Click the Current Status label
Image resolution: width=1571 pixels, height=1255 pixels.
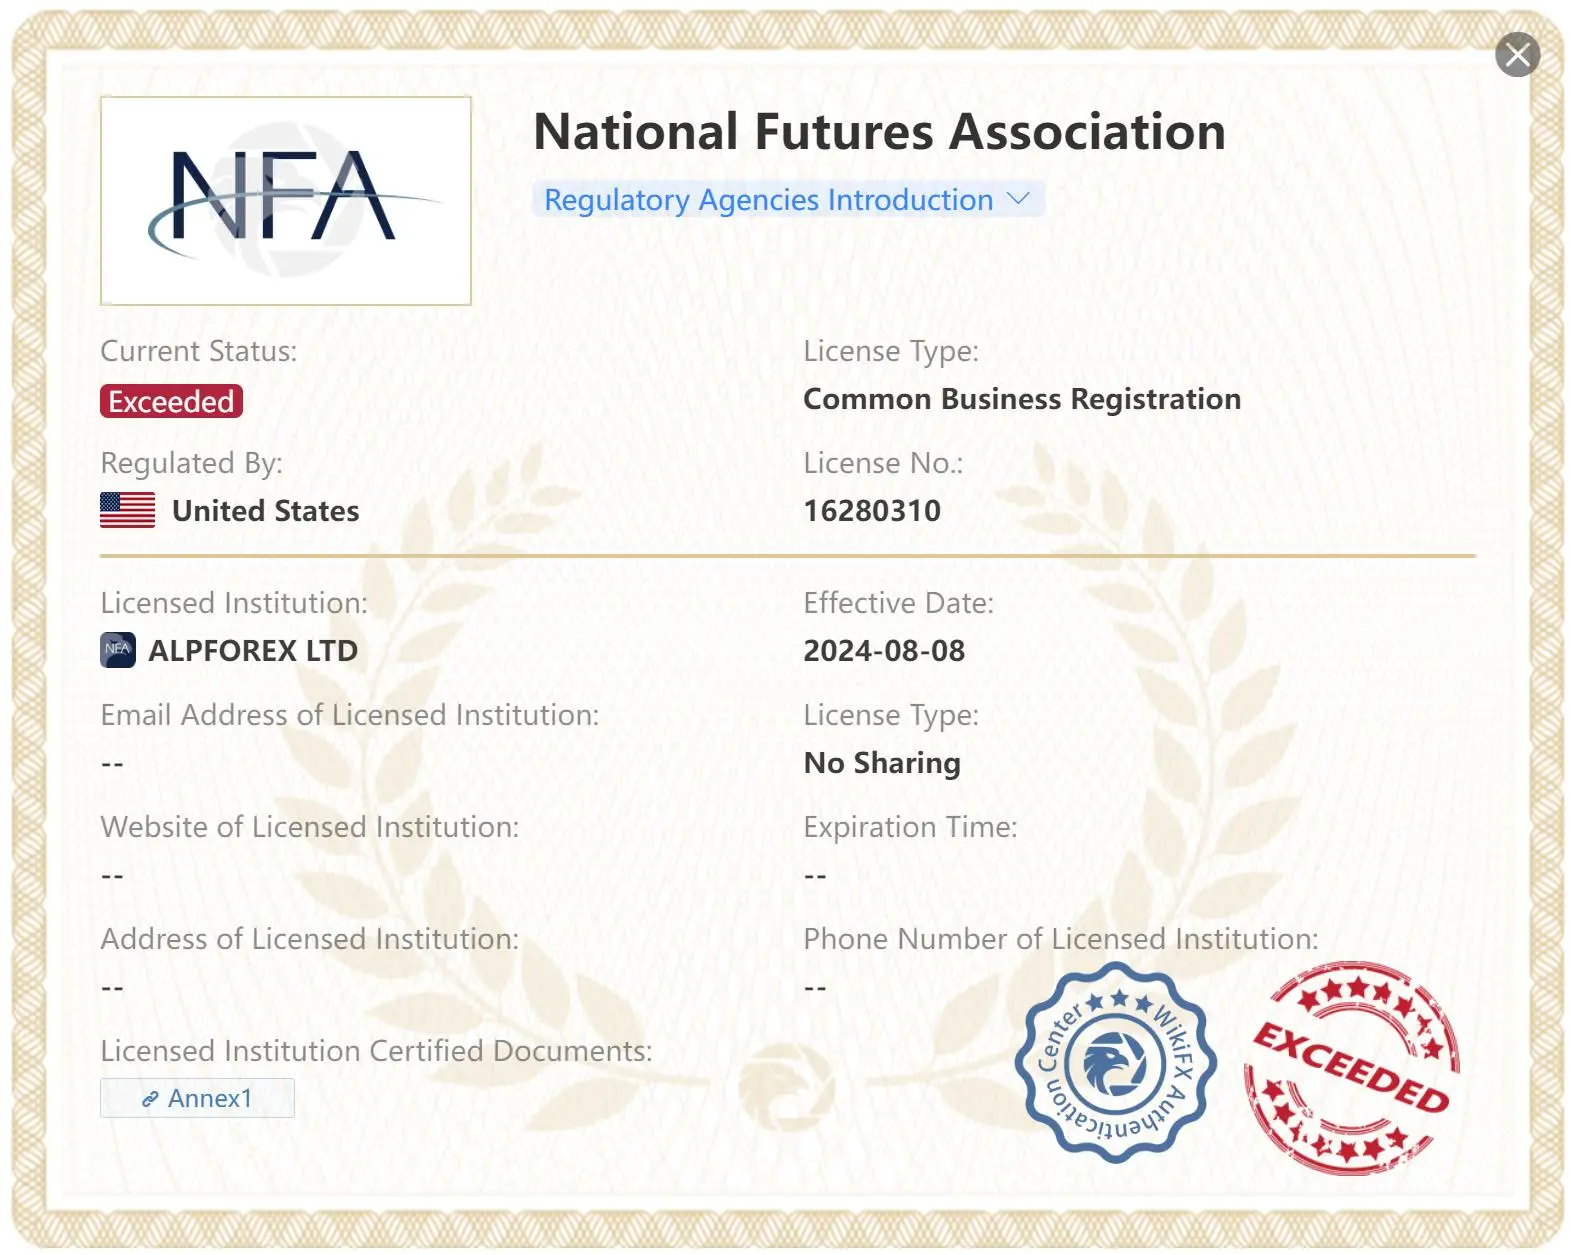[x=199, y=351]
